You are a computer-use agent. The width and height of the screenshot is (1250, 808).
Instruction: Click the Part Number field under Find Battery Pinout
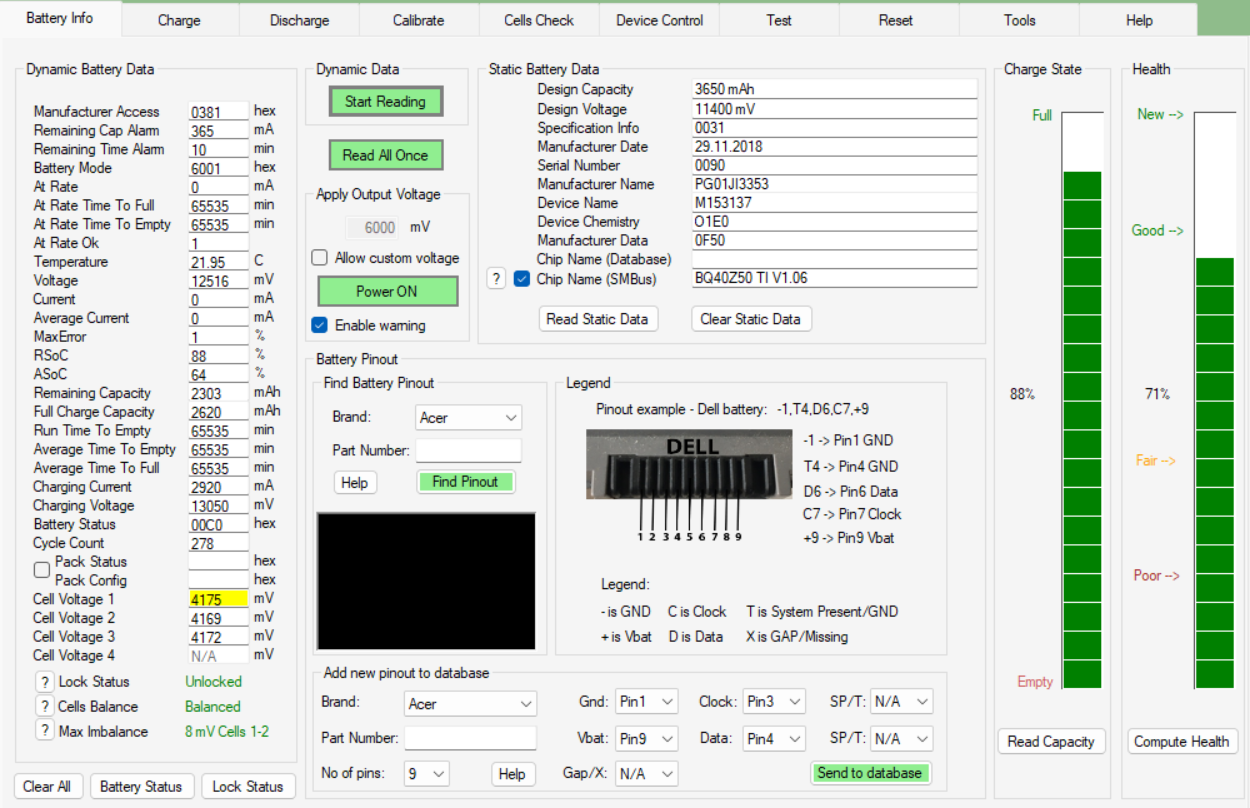[x=468, y=450]
